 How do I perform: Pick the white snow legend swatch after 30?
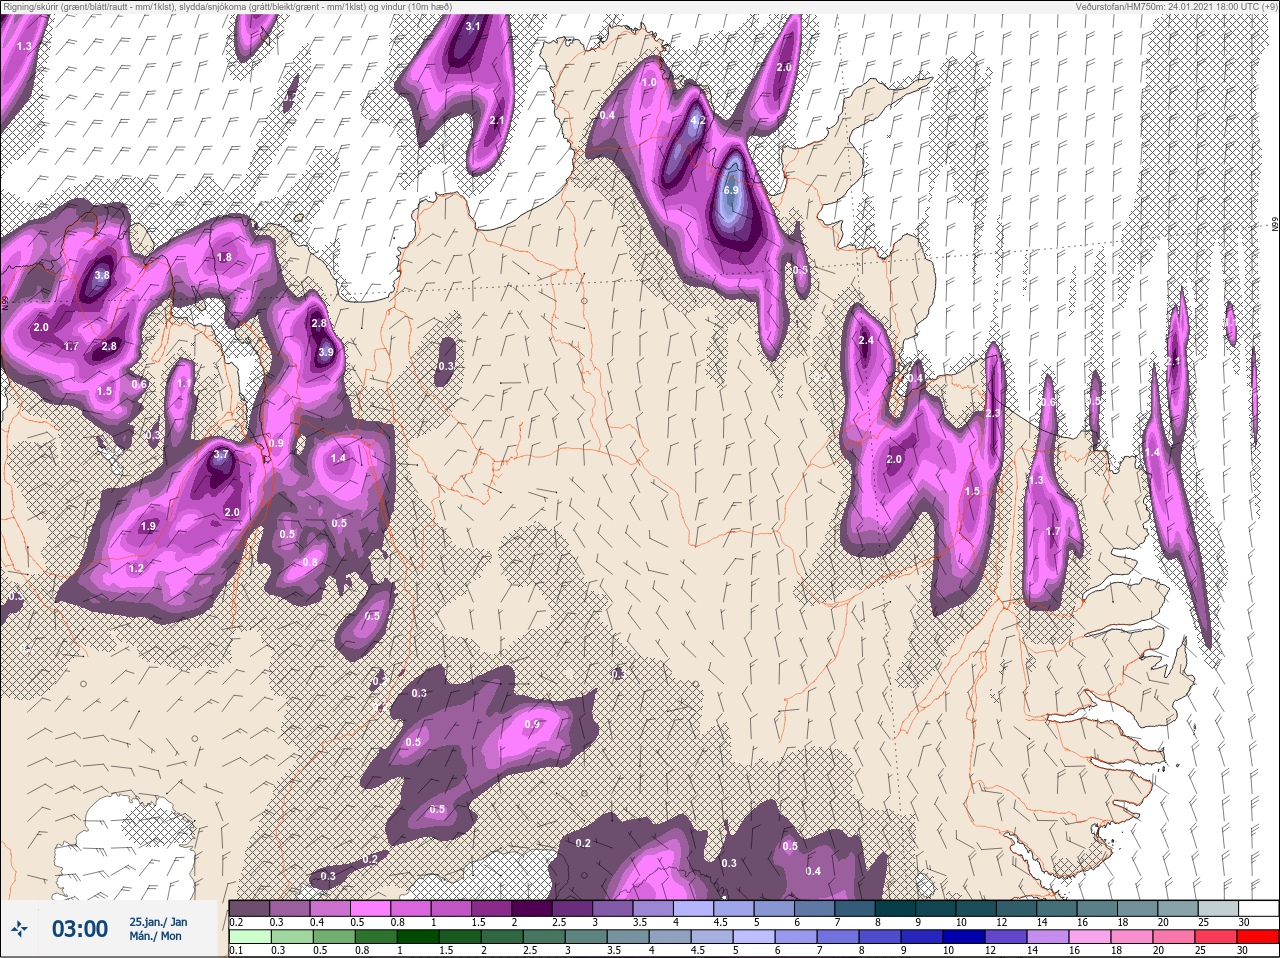1260,908
